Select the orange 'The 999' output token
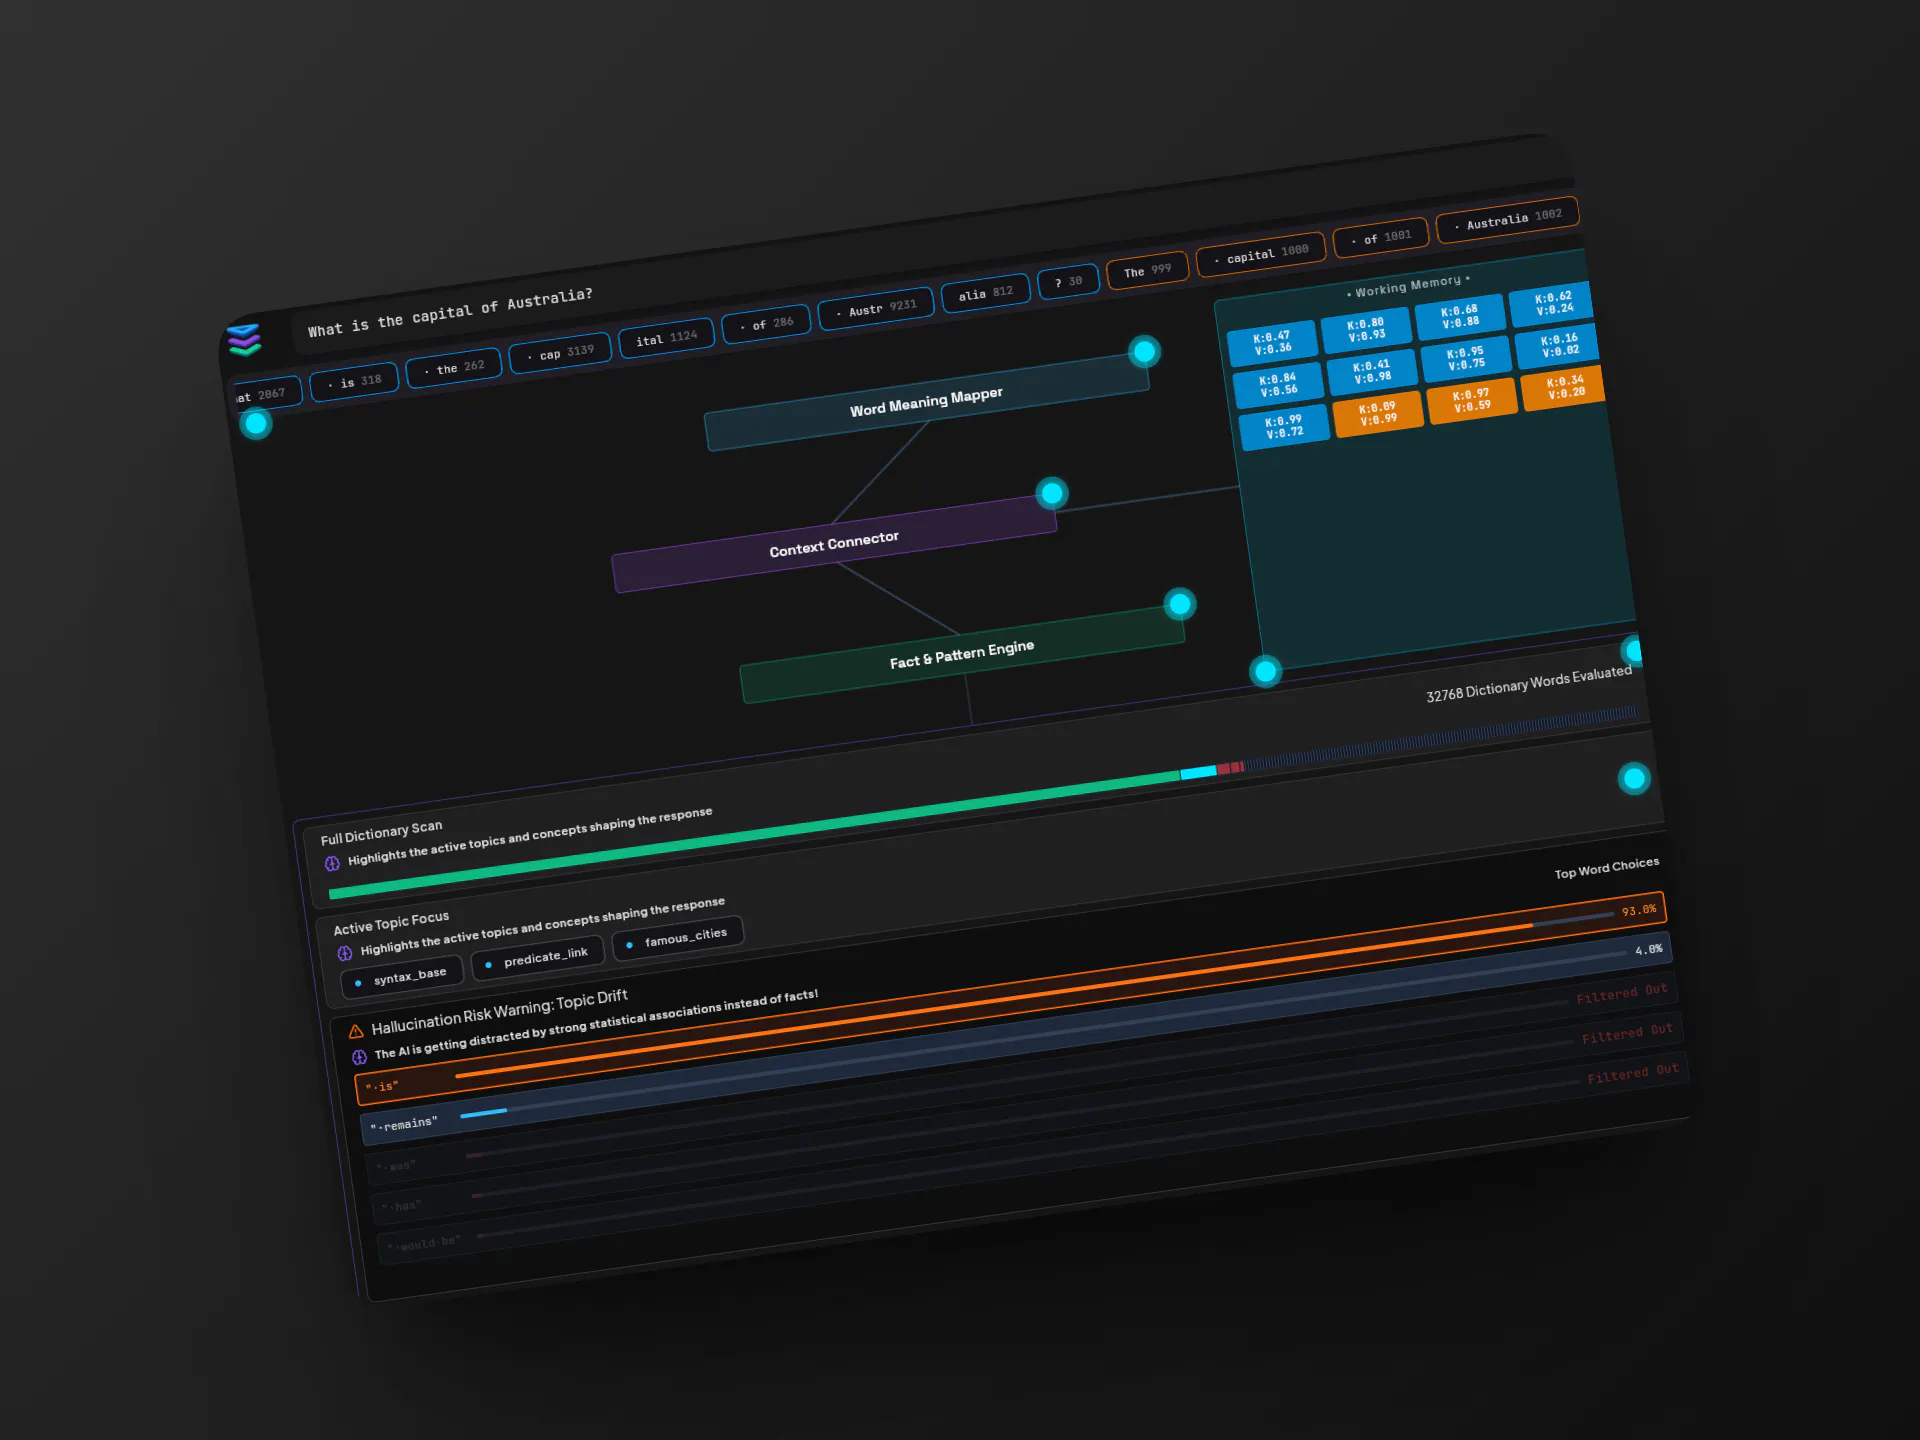Viewport: 1920px width, 1440px height. click(x=1147, y=270)
